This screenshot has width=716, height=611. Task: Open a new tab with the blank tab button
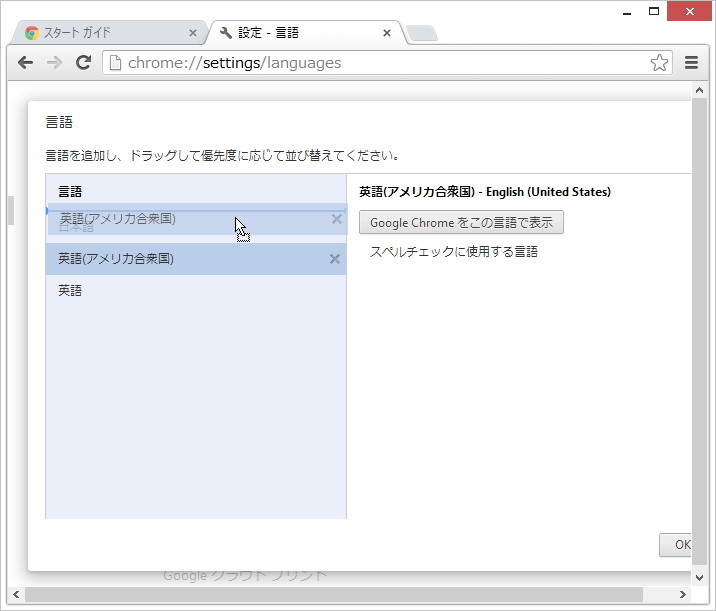[422, 33]
